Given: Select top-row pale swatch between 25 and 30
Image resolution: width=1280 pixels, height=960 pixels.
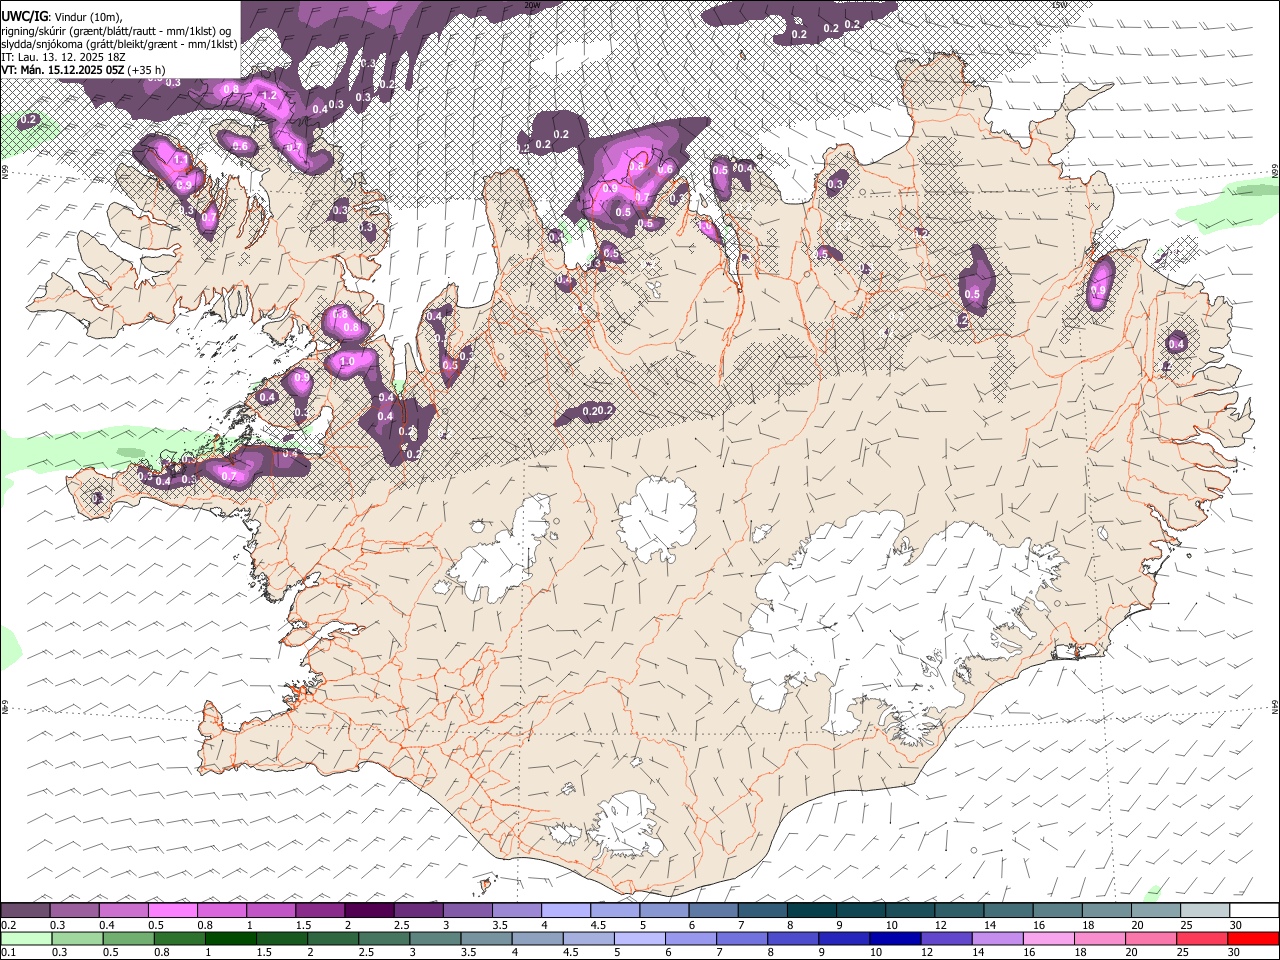Looking at the screenshot, I should [1204, 910].
